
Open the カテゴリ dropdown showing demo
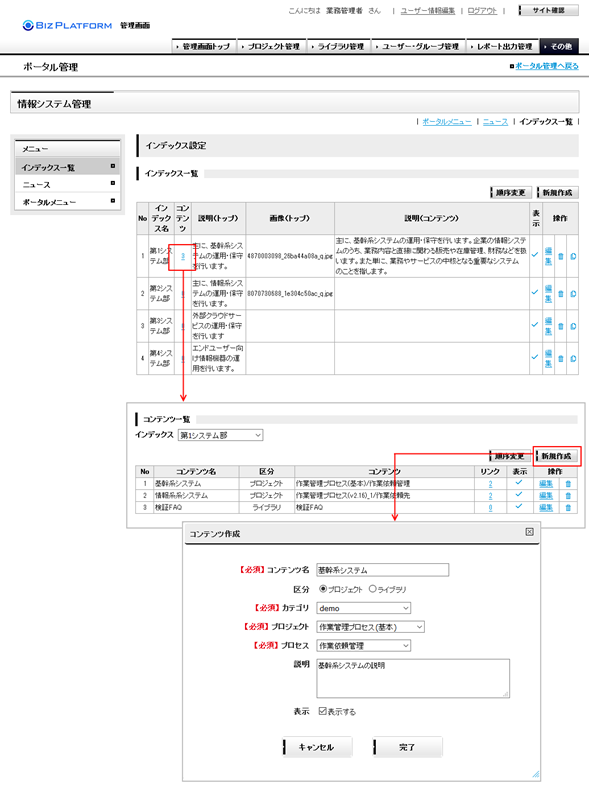tap(364, 608)
